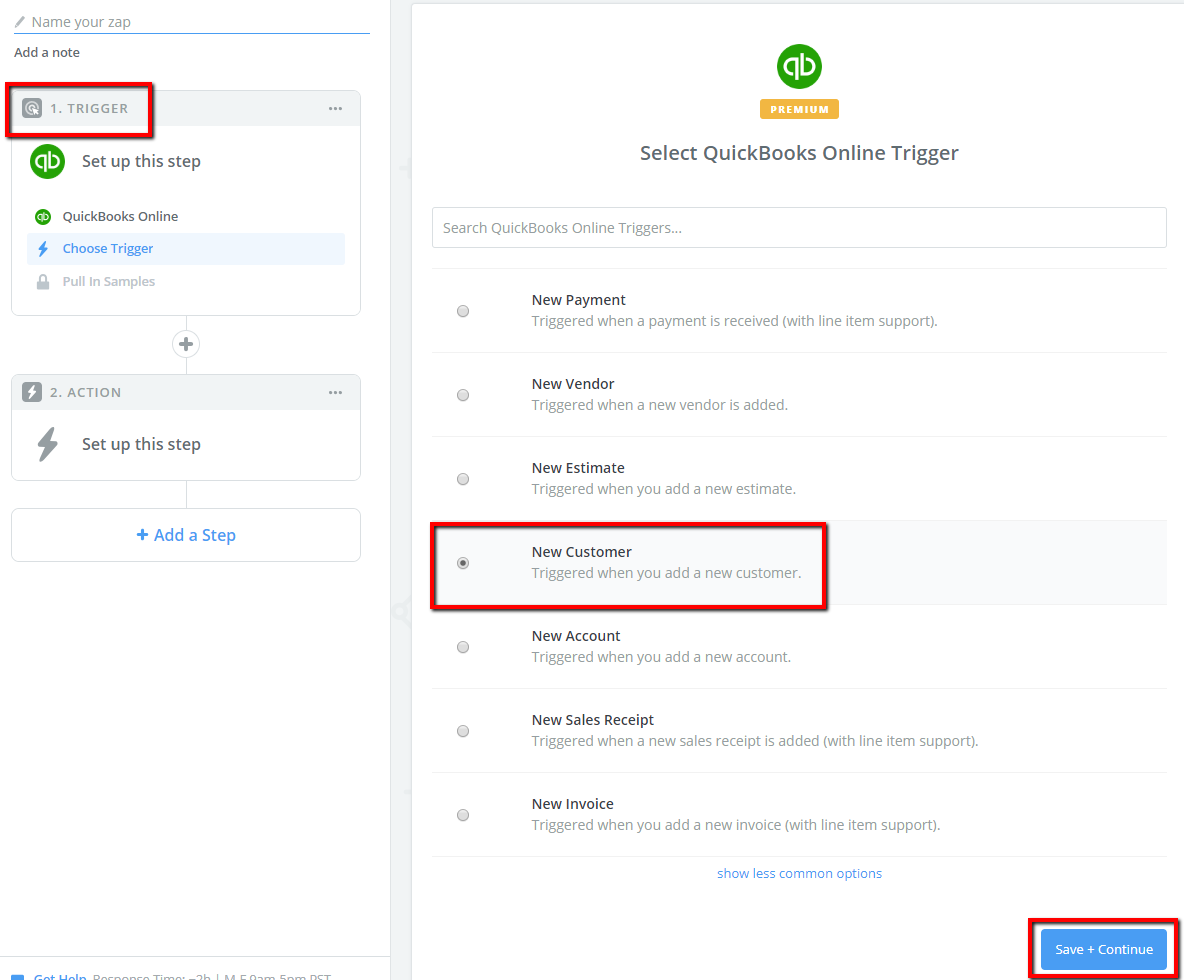
Task: Select the New Sales Receipt radio button
Action: 463,731
